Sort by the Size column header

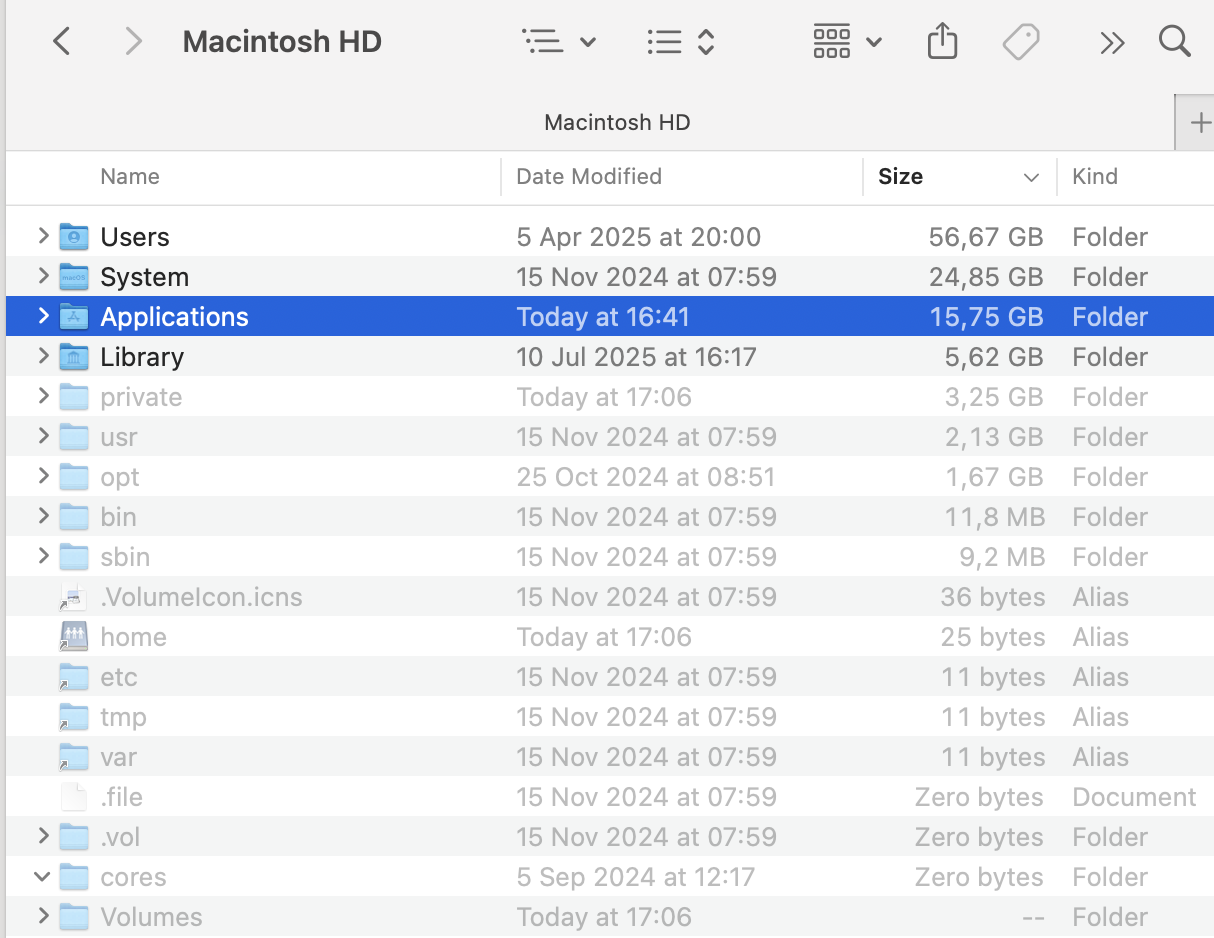click(x=900, y=177)
